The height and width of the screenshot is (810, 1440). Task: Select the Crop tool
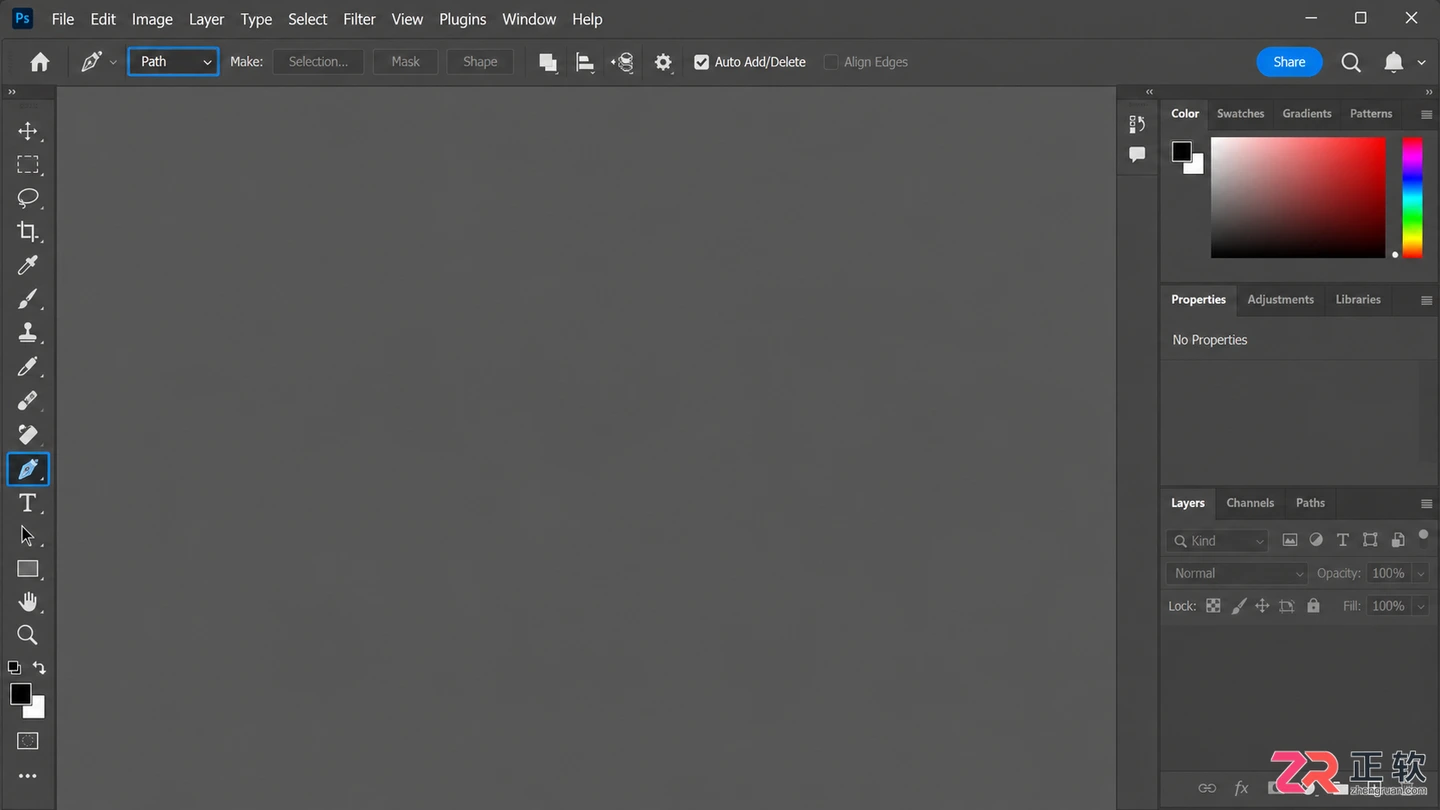pos(28,232)
